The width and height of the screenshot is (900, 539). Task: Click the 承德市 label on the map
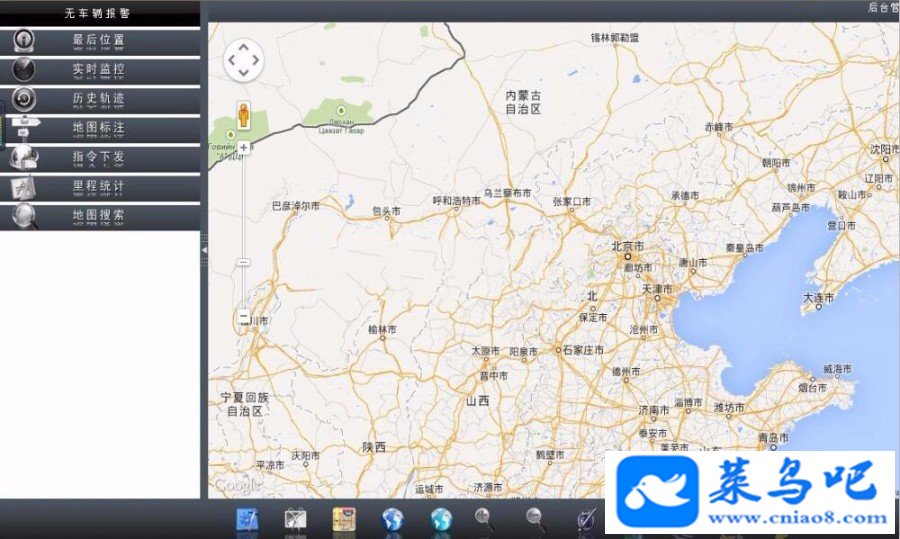click(x=685, y=196)
